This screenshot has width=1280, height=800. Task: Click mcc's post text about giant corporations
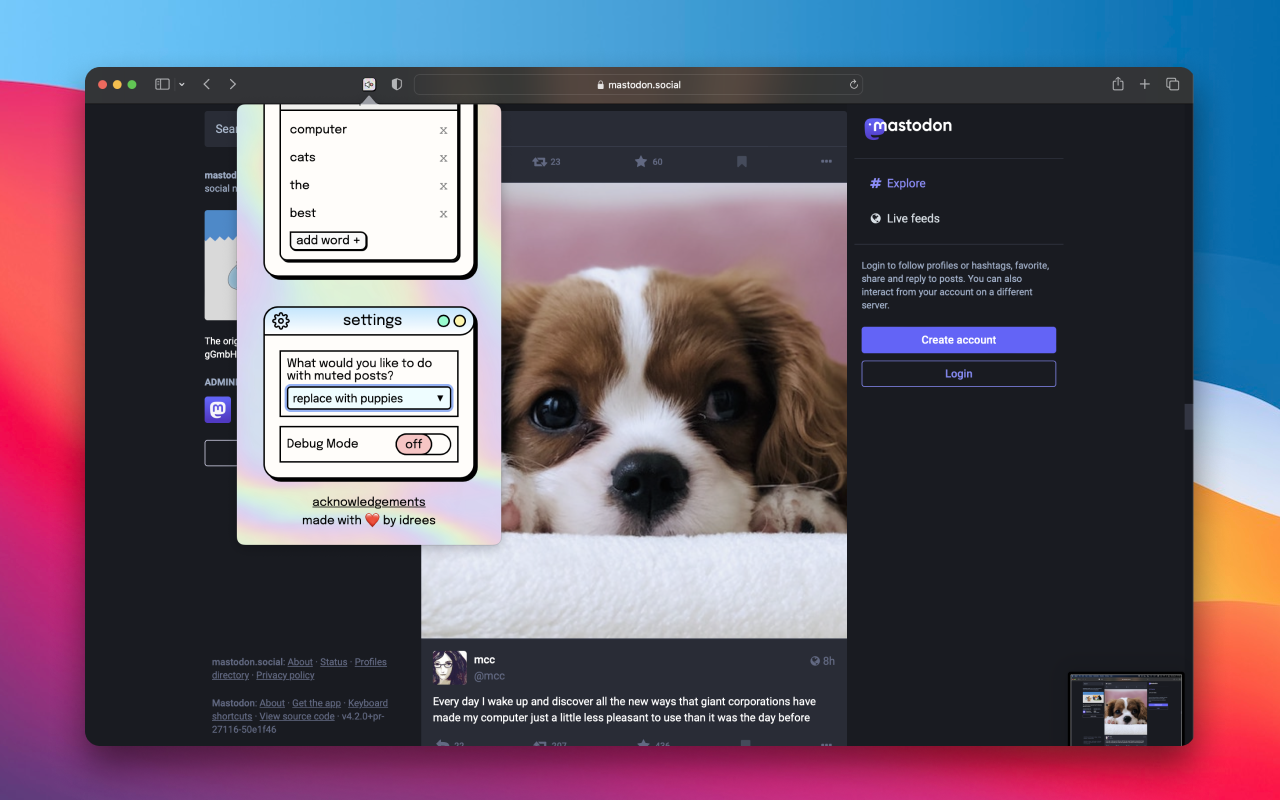pyautogui.click(x=624, y=709)
